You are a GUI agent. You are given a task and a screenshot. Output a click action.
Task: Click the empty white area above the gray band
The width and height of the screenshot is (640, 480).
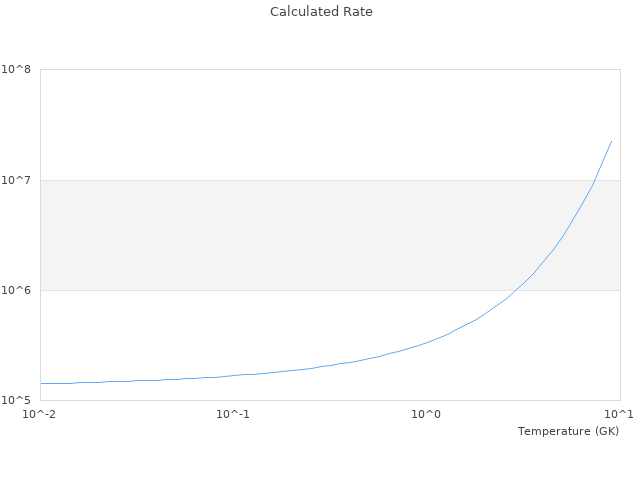coord(250,125)
